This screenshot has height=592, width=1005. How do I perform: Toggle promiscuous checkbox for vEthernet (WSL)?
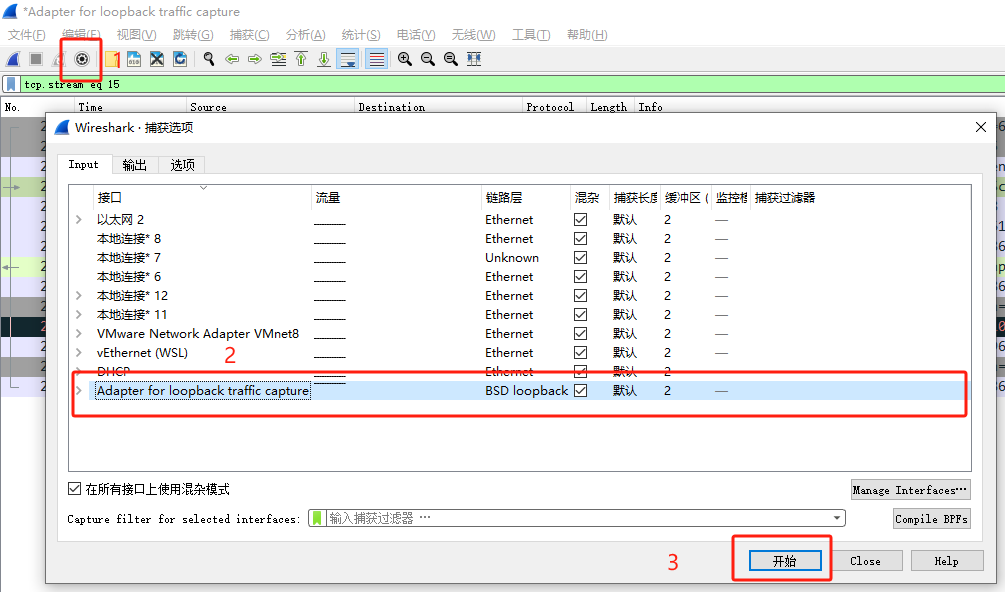coord(581,353)
